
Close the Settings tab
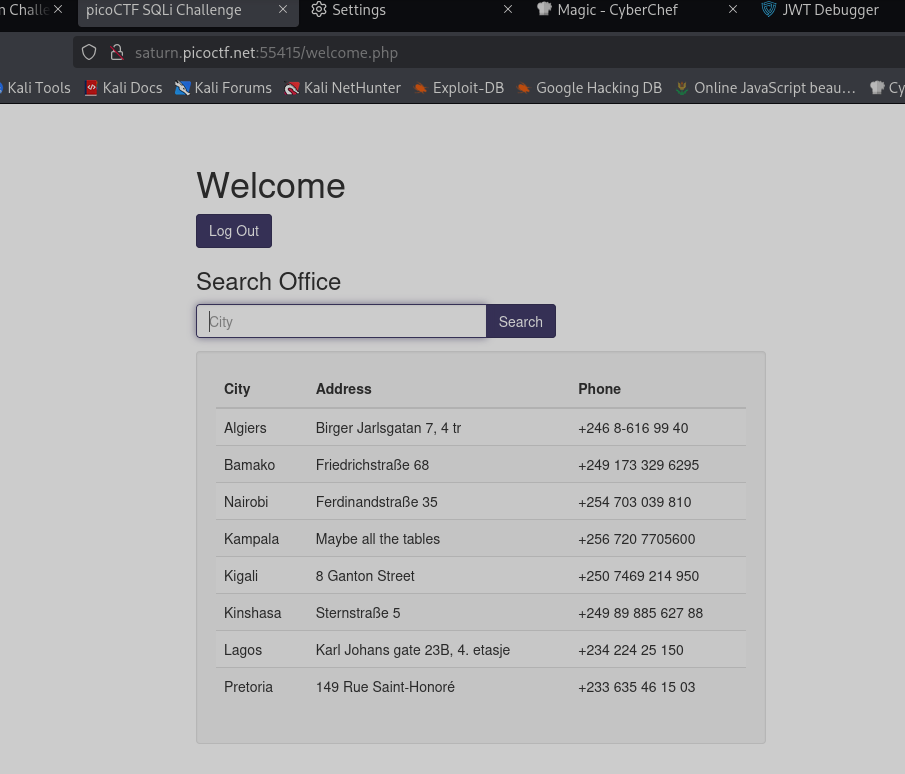click(508, 10)
